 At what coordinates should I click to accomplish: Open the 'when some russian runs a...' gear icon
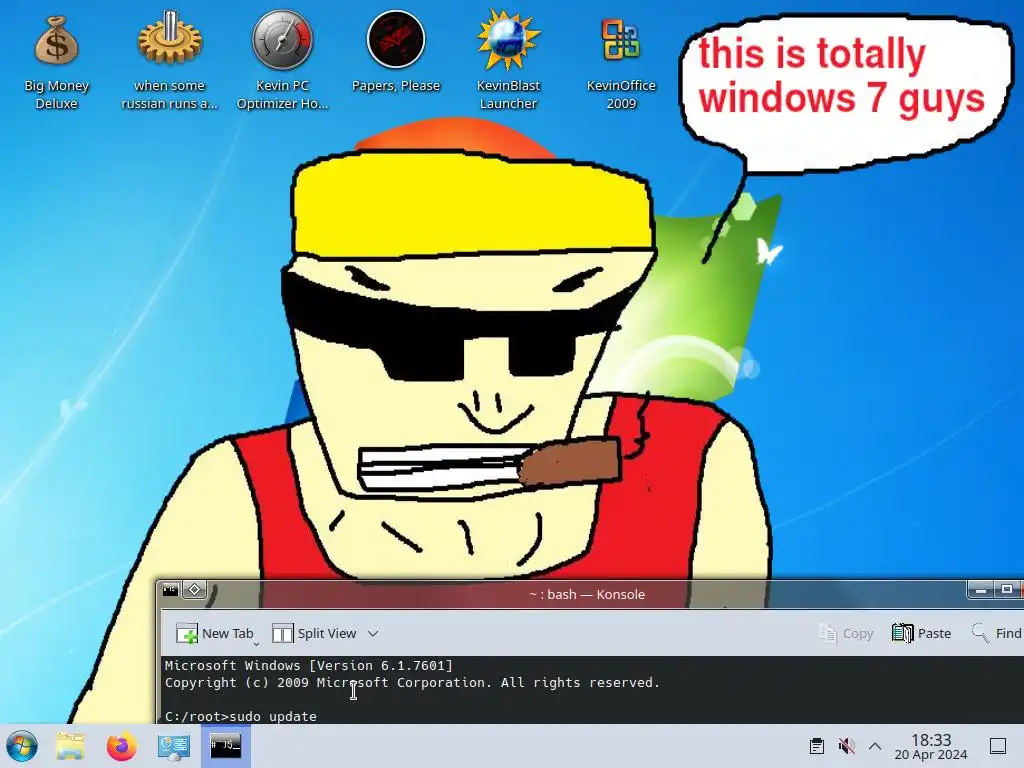170,61
